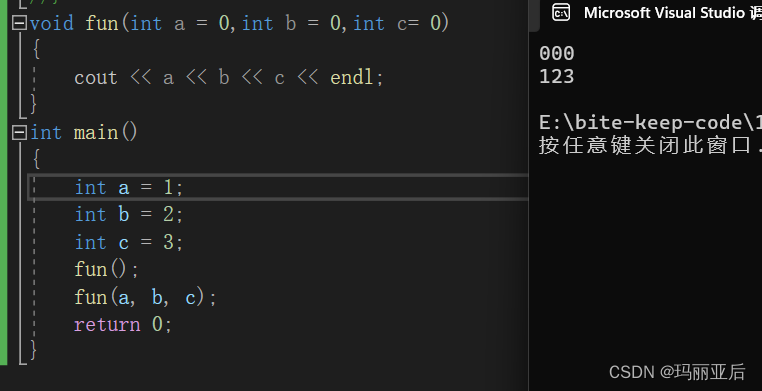Click 'int b = 0' default parameter
Image resolution: width=762 pixels, height=391 pixels.
291,23
